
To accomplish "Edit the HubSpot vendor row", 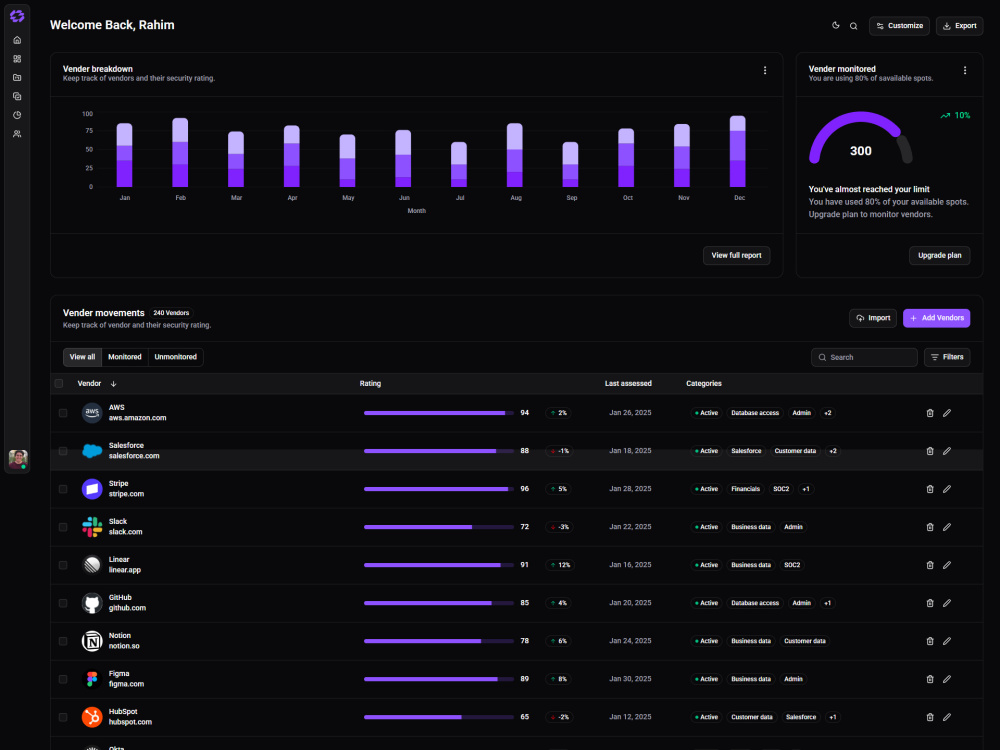I will click(x=947, y=717).
